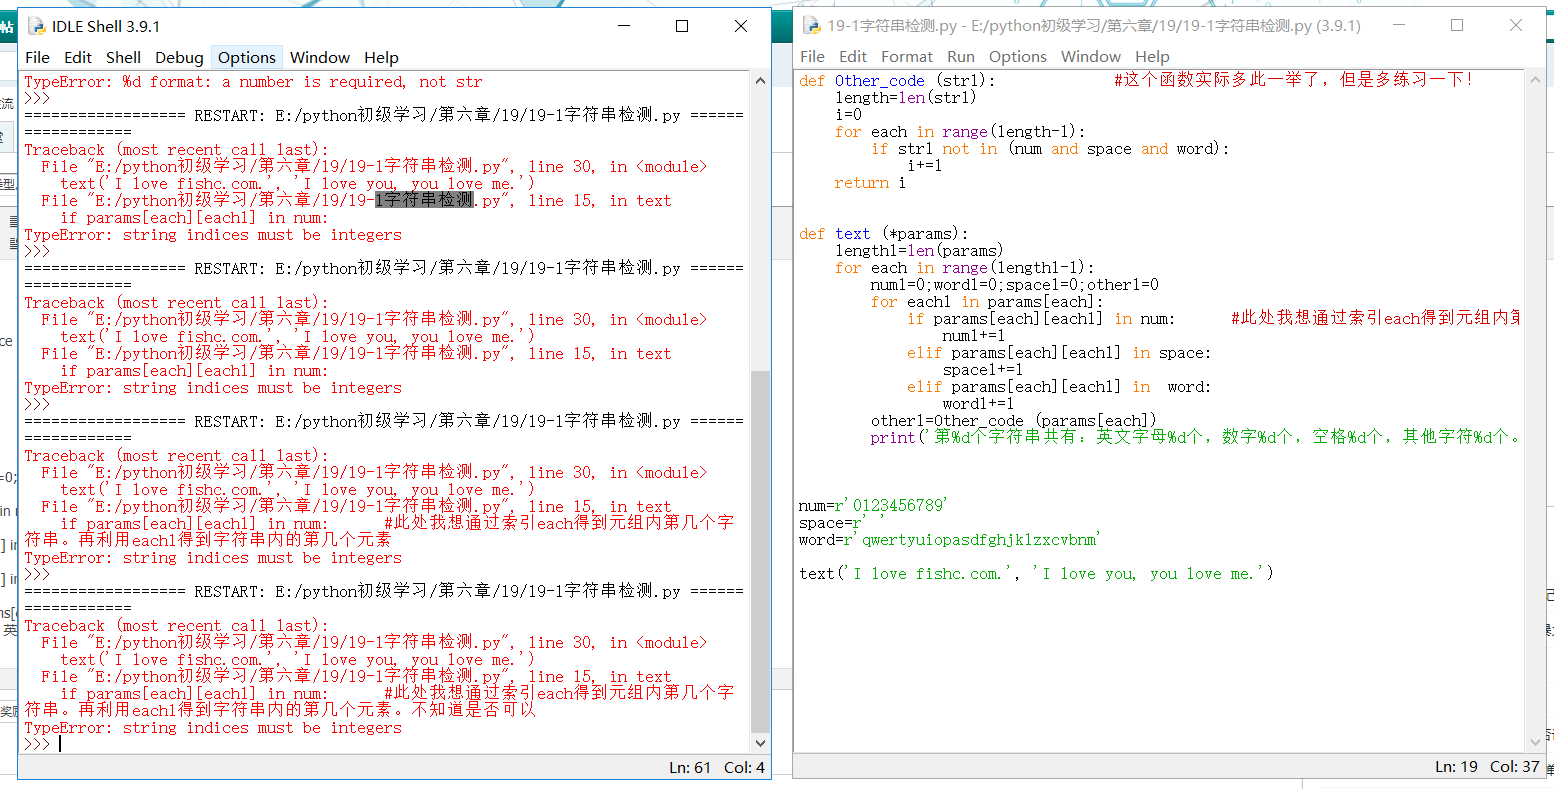Maximize the editor window

tap(1457, 25)
